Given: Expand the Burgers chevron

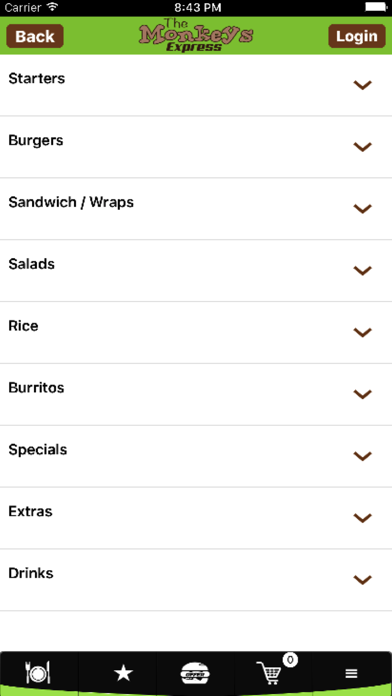Looking at the screenshot, I should point(362,147).
